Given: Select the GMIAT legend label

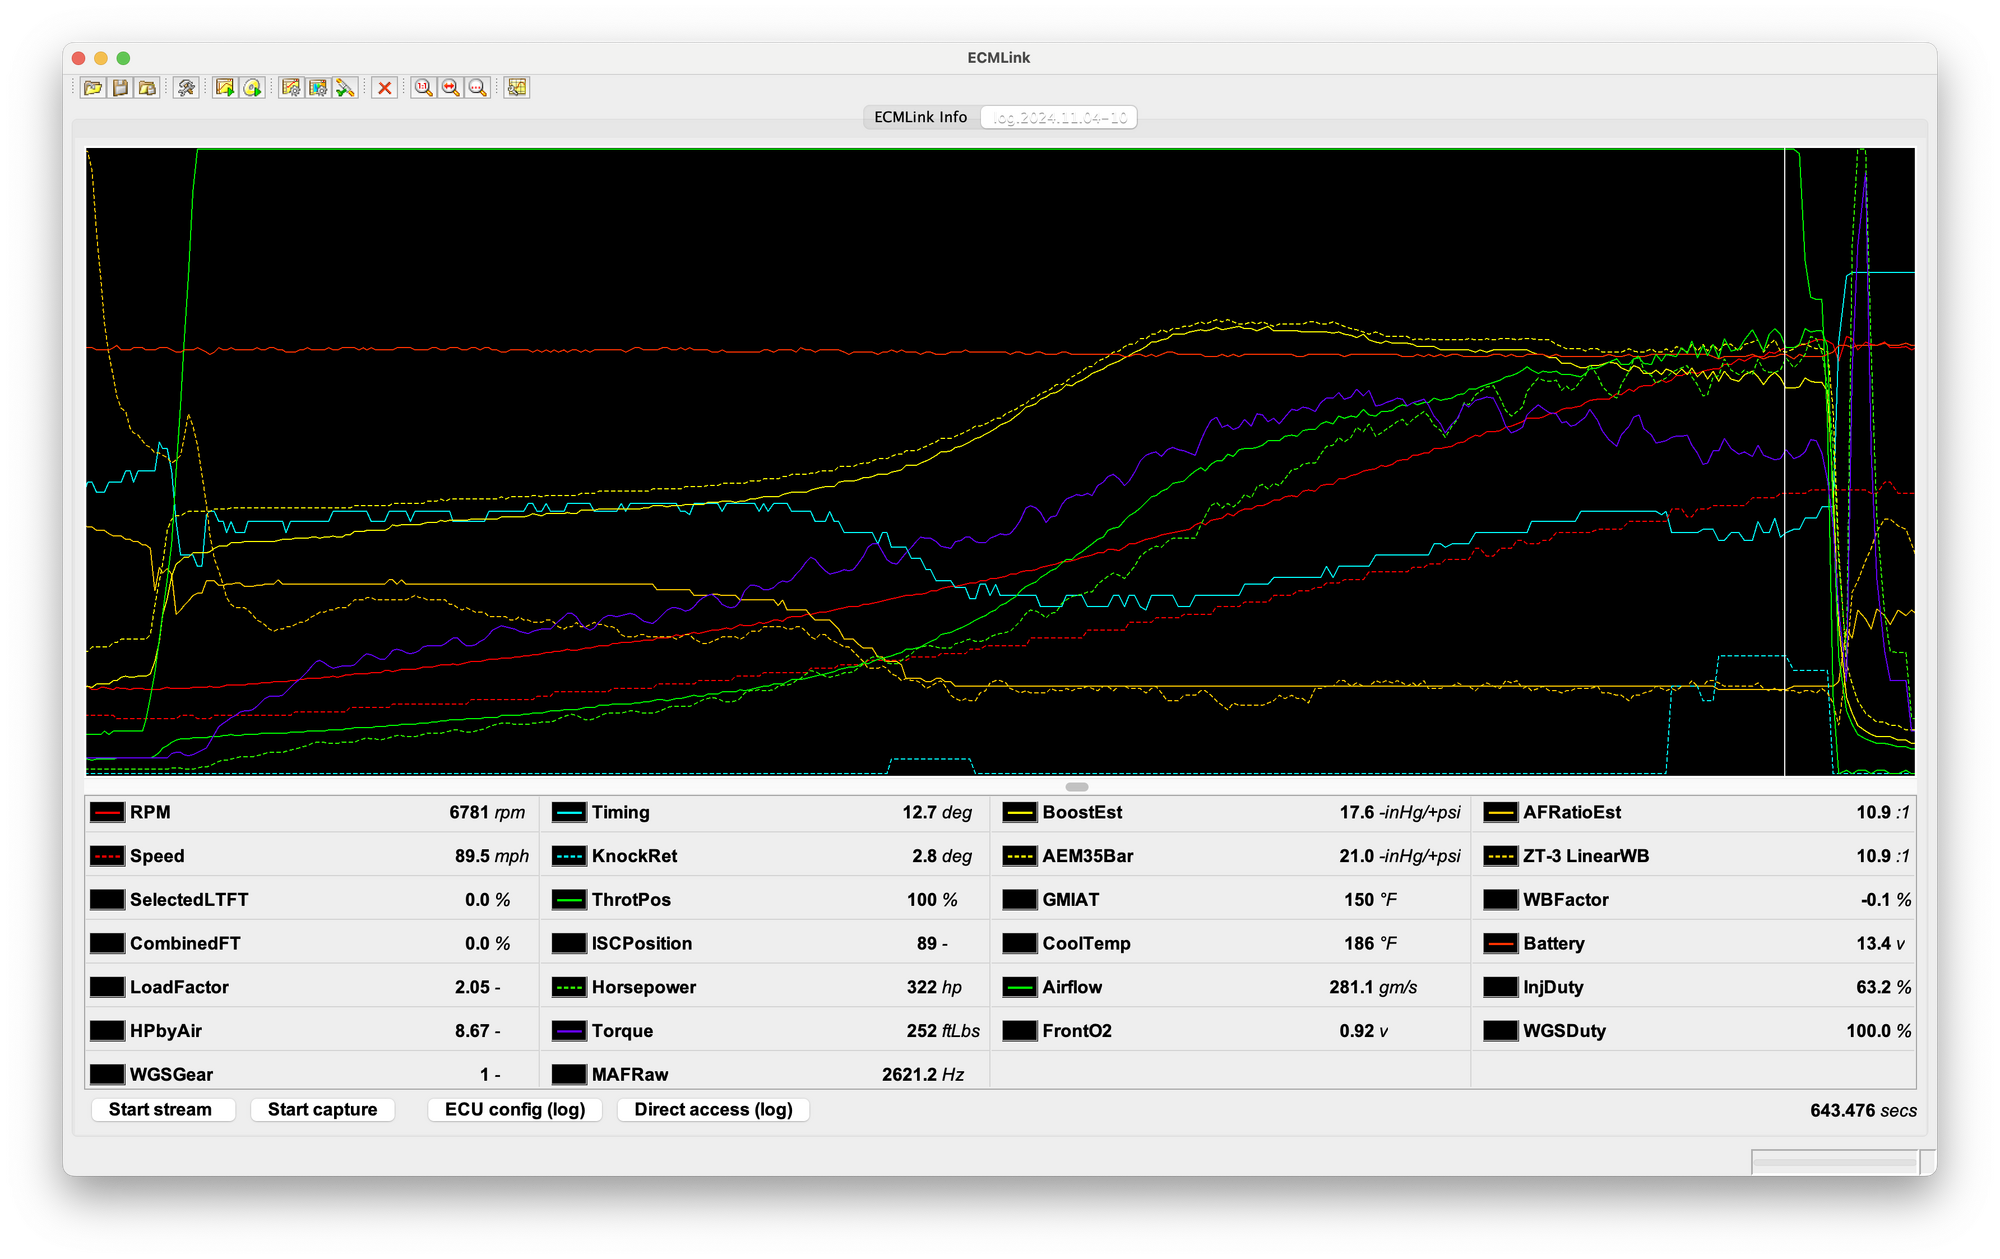Looking at the screenshot, I should [x=1070, y=899].
